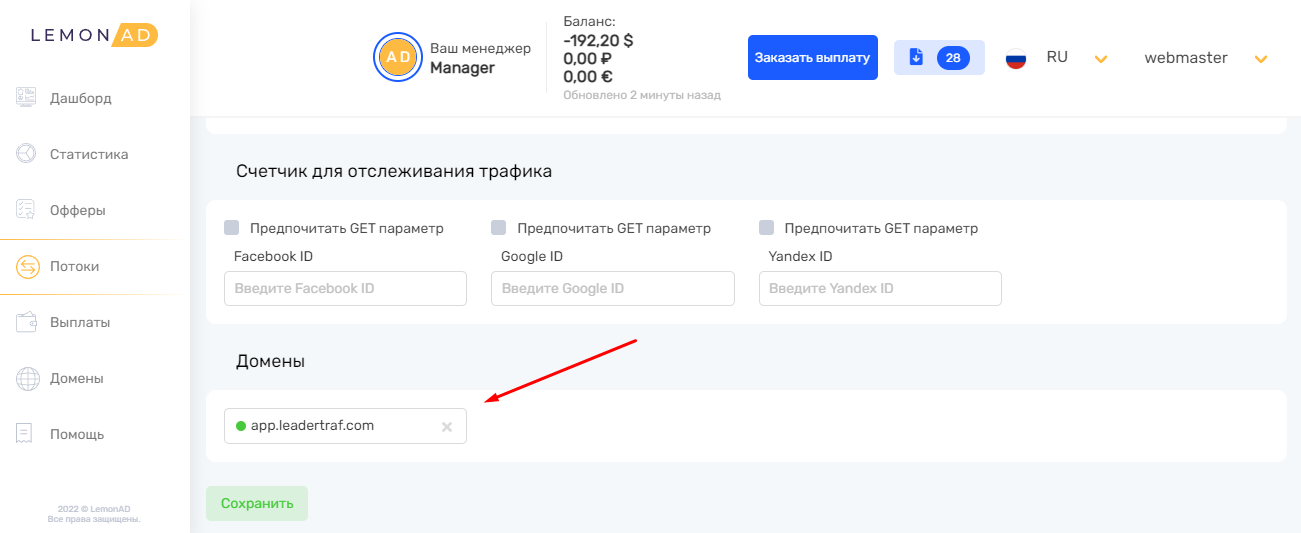This screenshot has width=1301, height=533.
Task: Toggle GET parameter checkbox above Google ID
Action: tap(499, 228)
